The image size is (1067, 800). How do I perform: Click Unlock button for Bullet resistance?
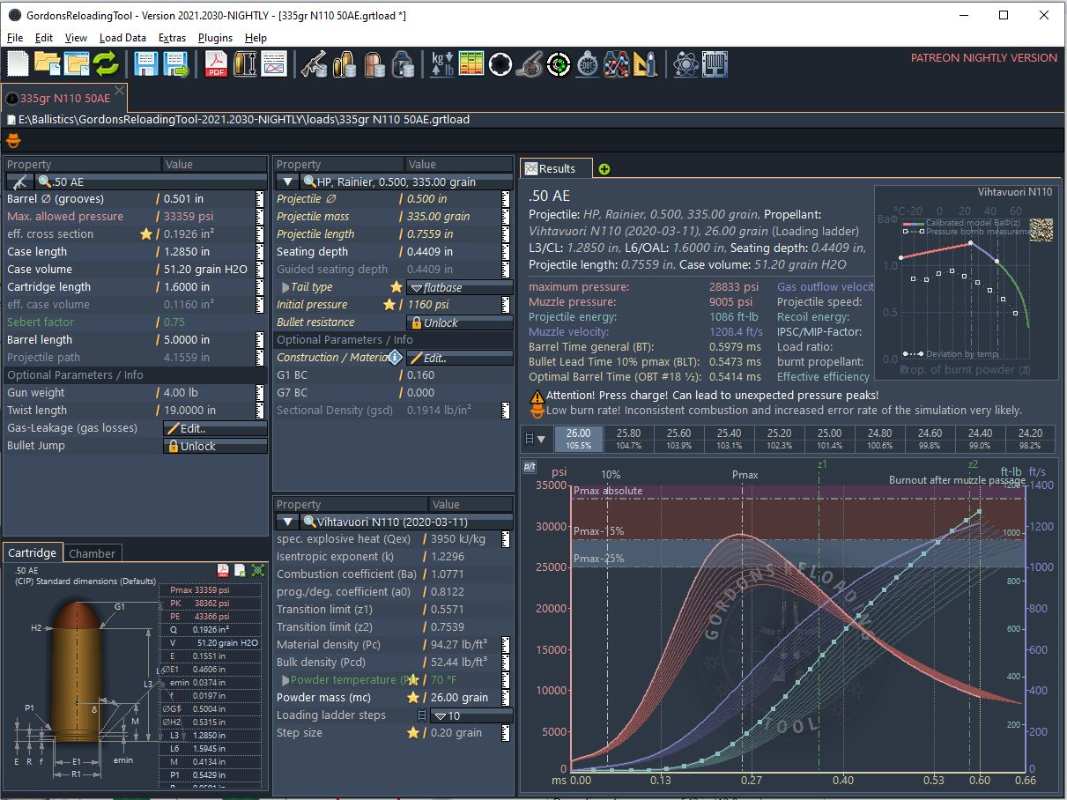click(x=459, y=322)
